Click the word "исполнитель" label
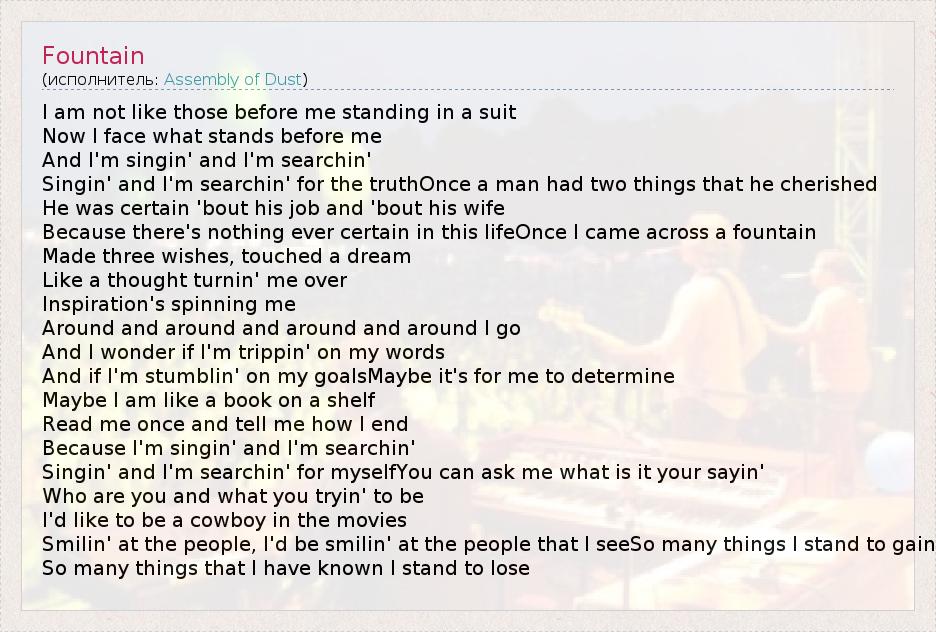This screenshot has width=936, height=632. click(100, 79)
